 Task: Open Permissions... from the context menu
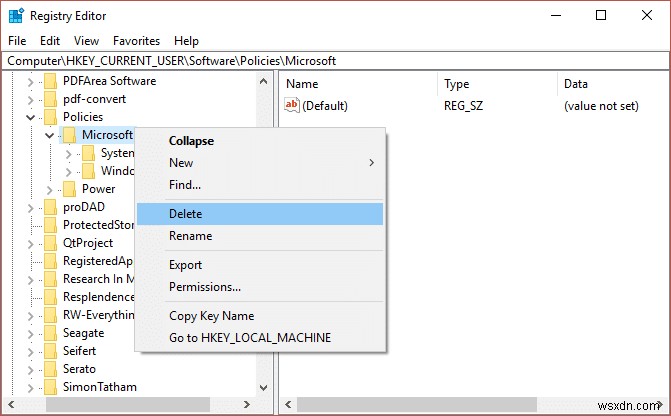(260, 287)
